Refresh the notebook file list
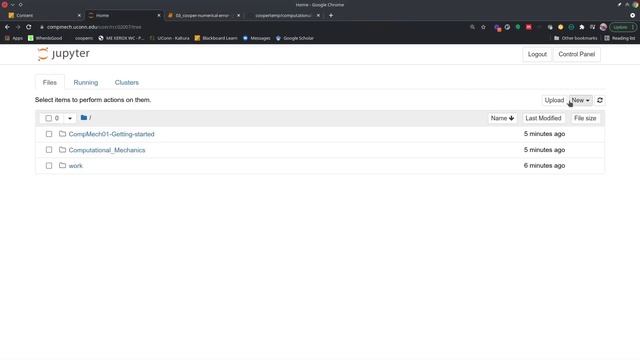 [600, 100]
